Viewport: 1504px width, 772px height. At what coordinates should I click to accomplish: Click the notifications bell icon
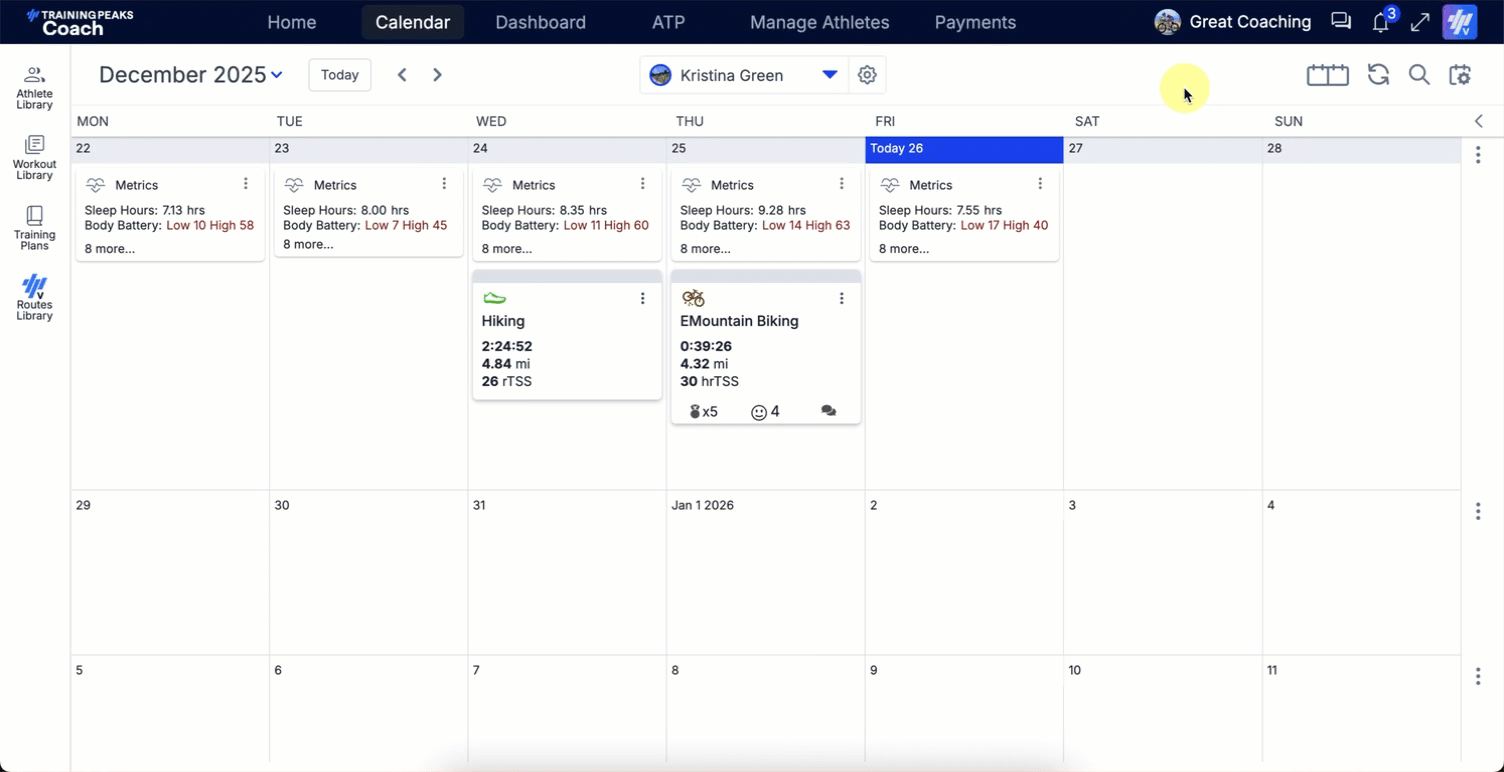1380,22
